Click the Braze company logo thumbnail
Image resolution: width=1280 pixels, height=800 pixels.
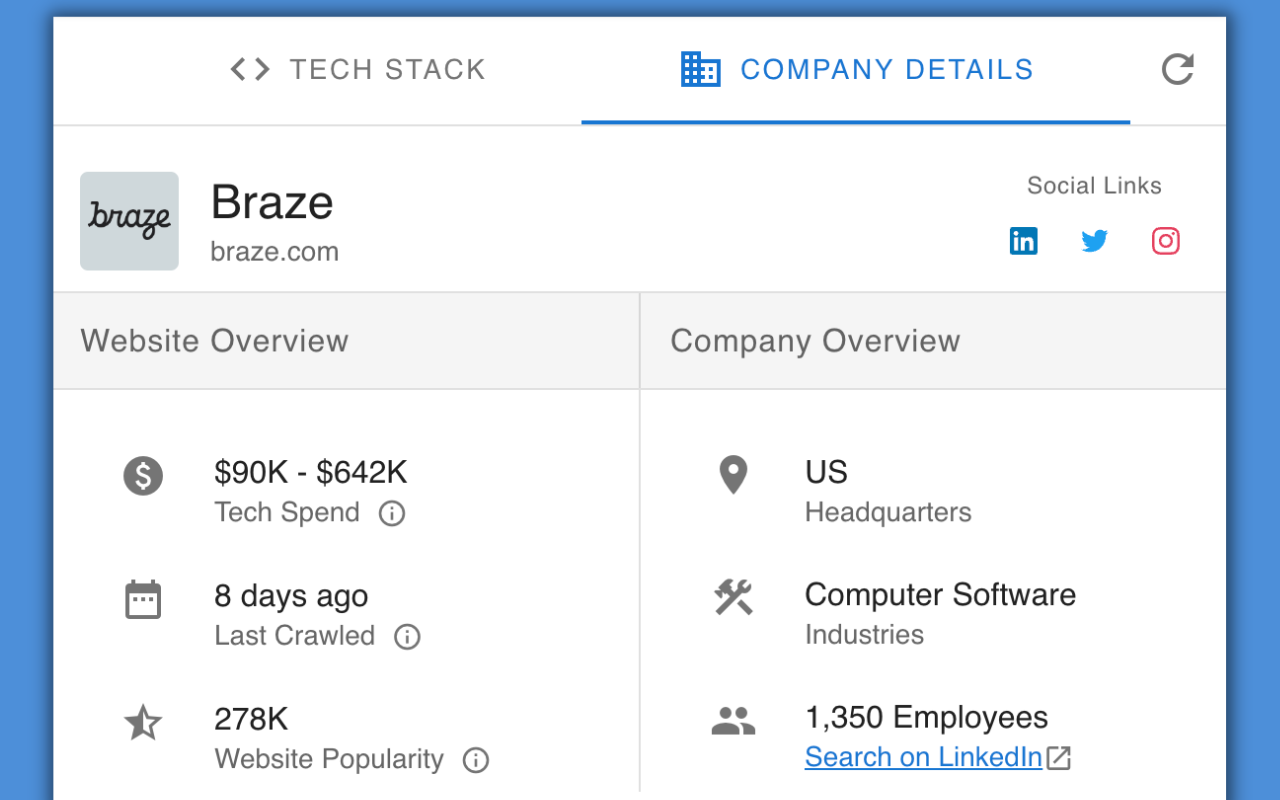coord(129,221)
